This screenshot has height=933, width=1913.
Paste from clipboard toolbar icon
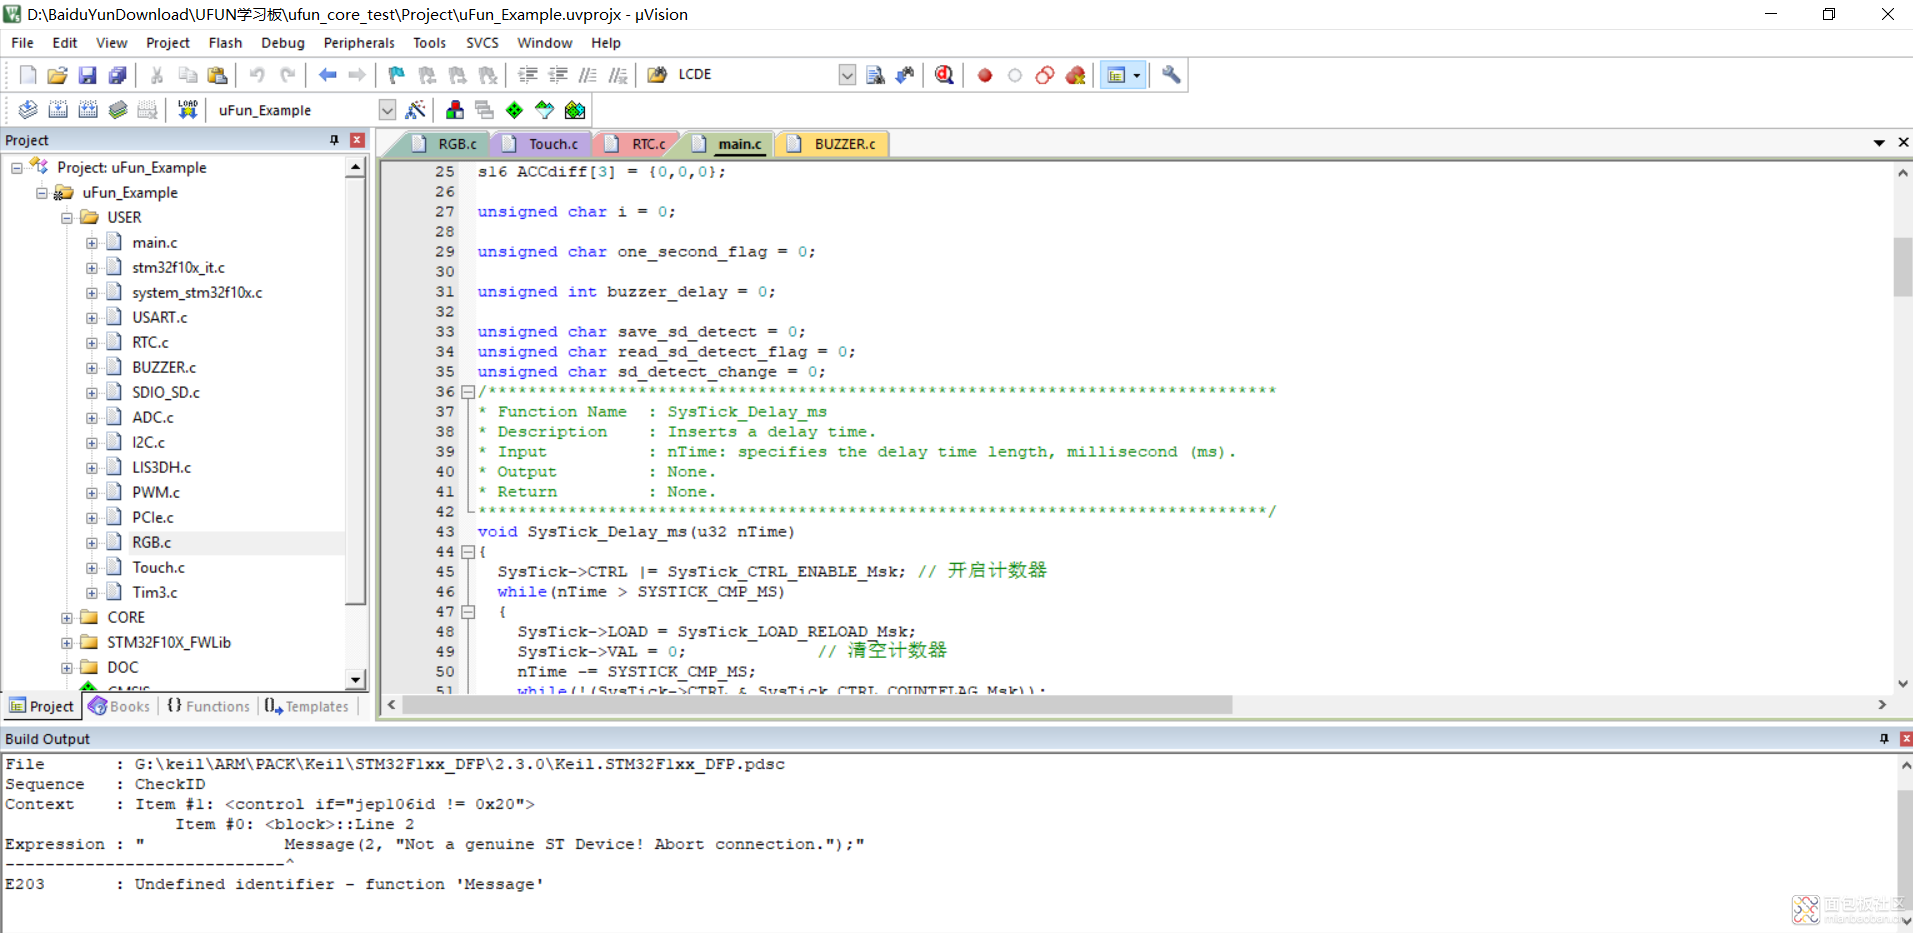tap(217, 75)
